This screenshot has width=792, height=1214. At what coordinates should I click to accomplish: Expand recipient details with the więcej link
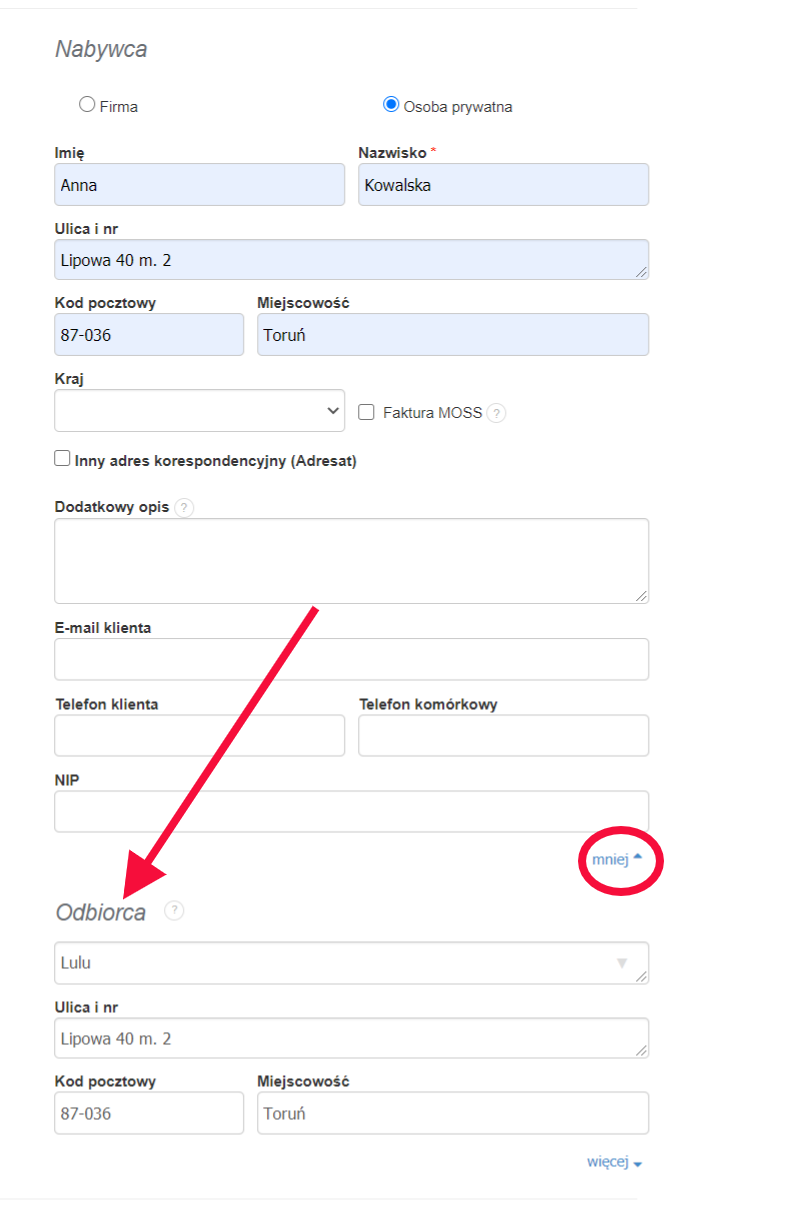(x=614, y=1162)
